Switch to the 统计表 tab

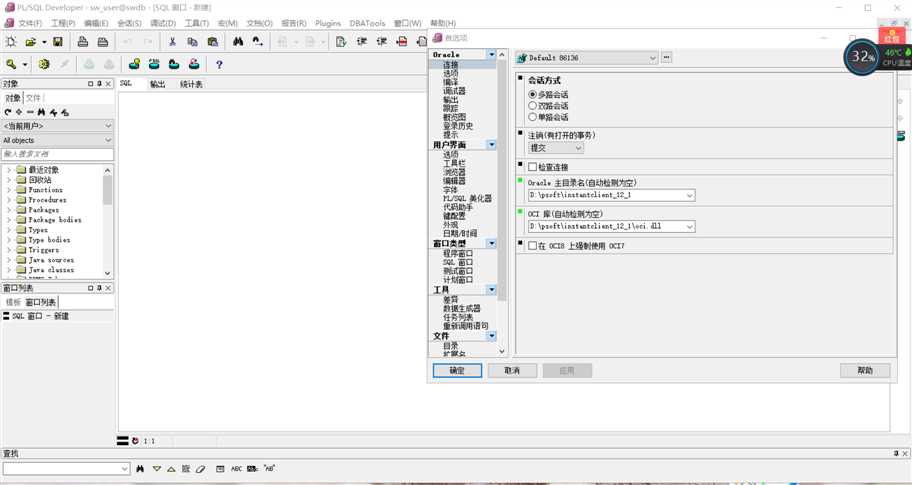coord(191,84)
